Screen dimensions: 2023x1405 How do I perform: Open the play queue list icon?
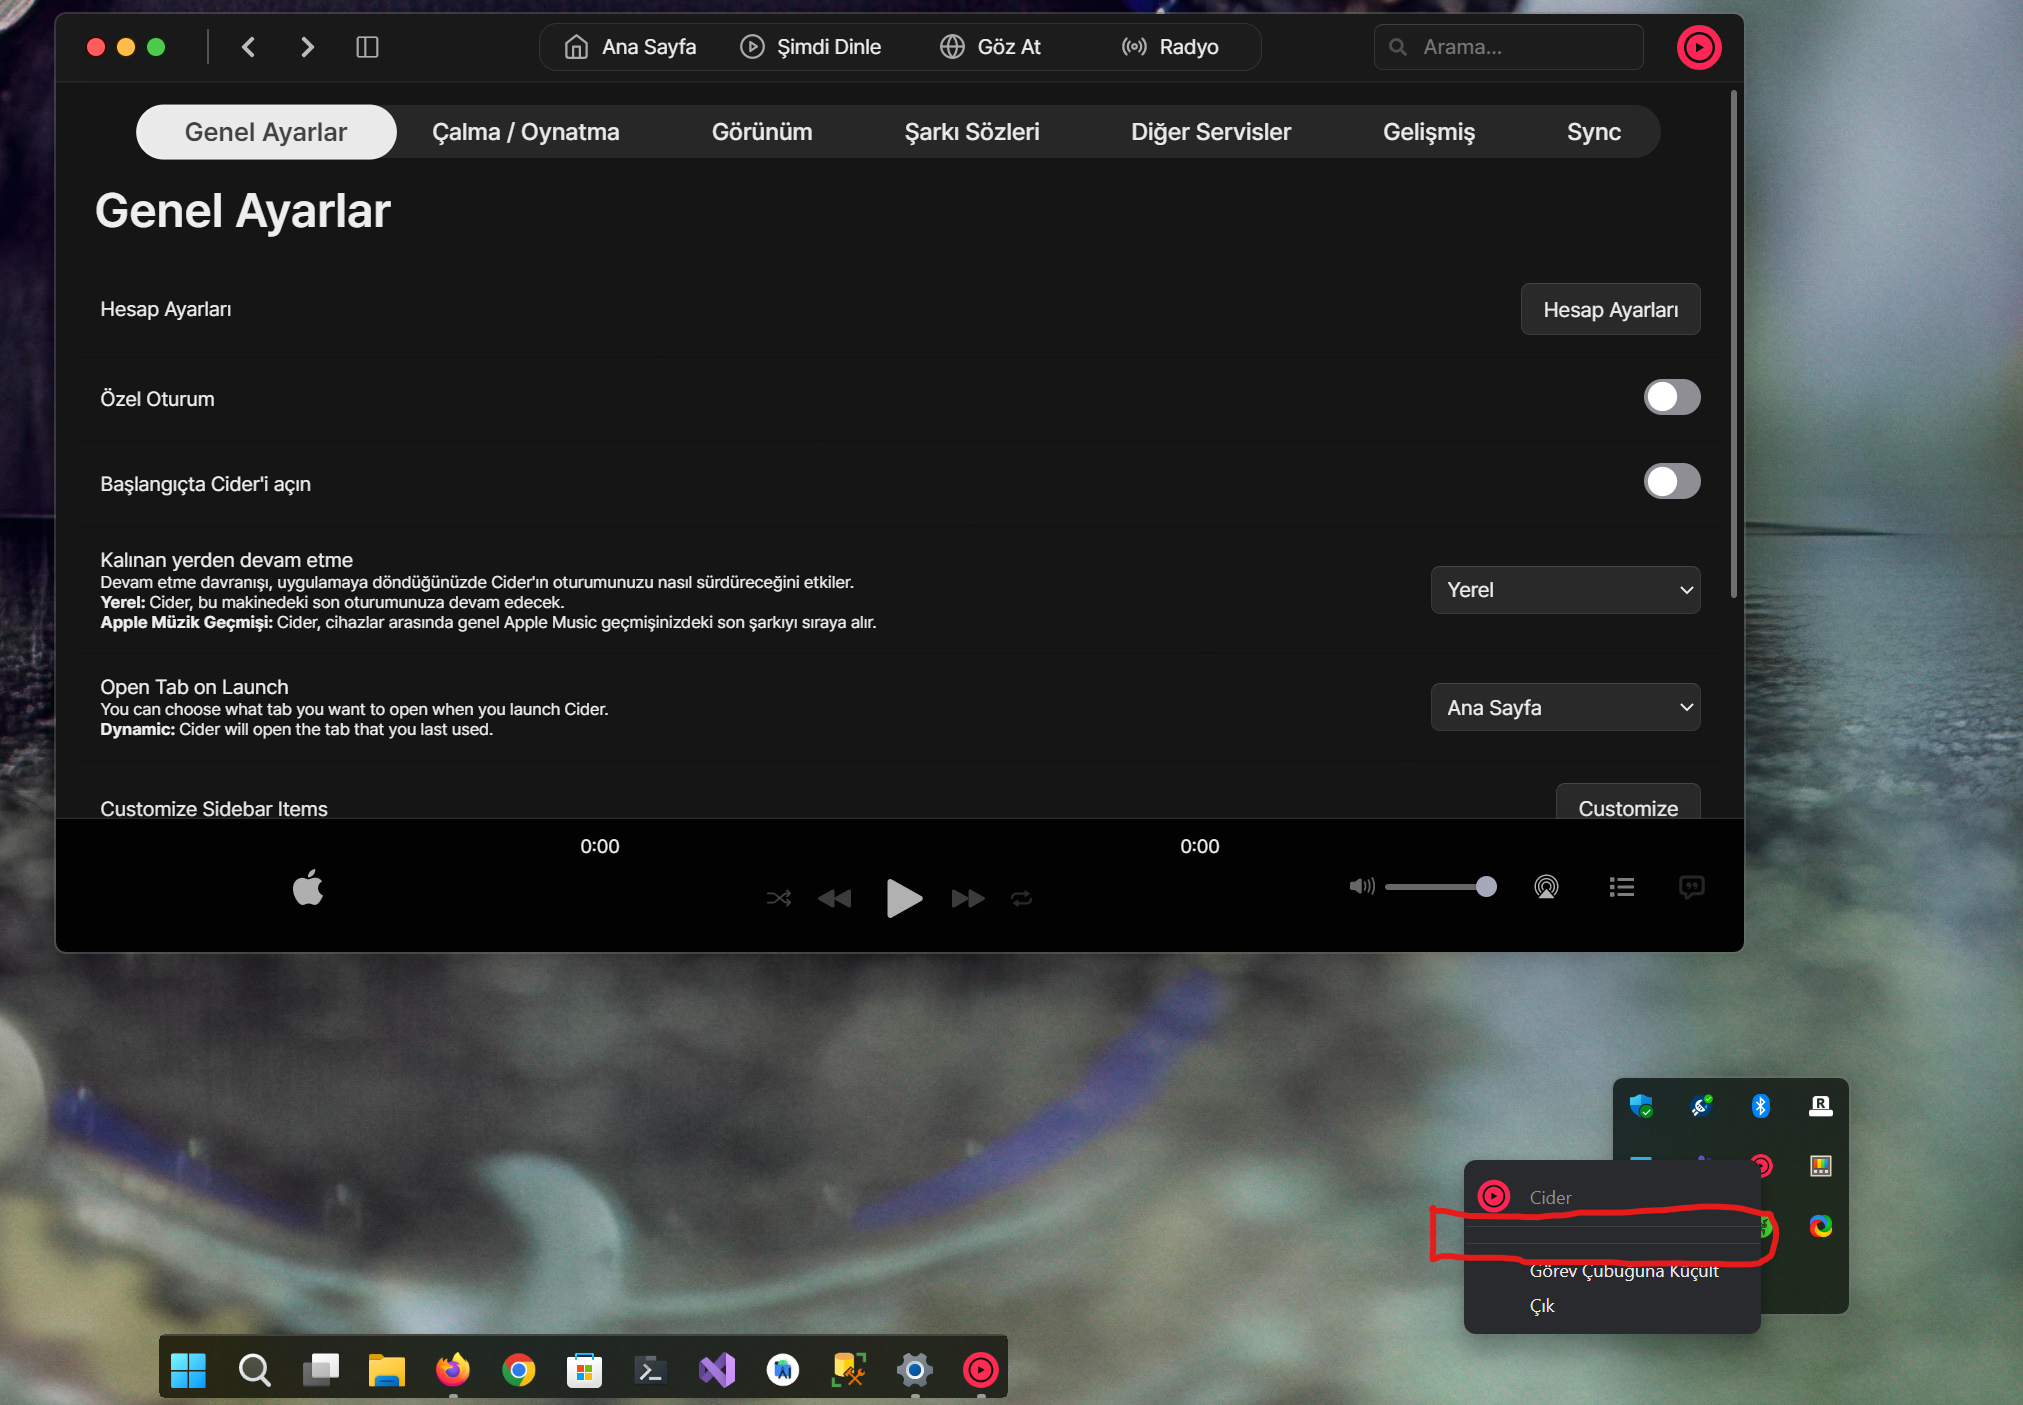pos(1621,887)
